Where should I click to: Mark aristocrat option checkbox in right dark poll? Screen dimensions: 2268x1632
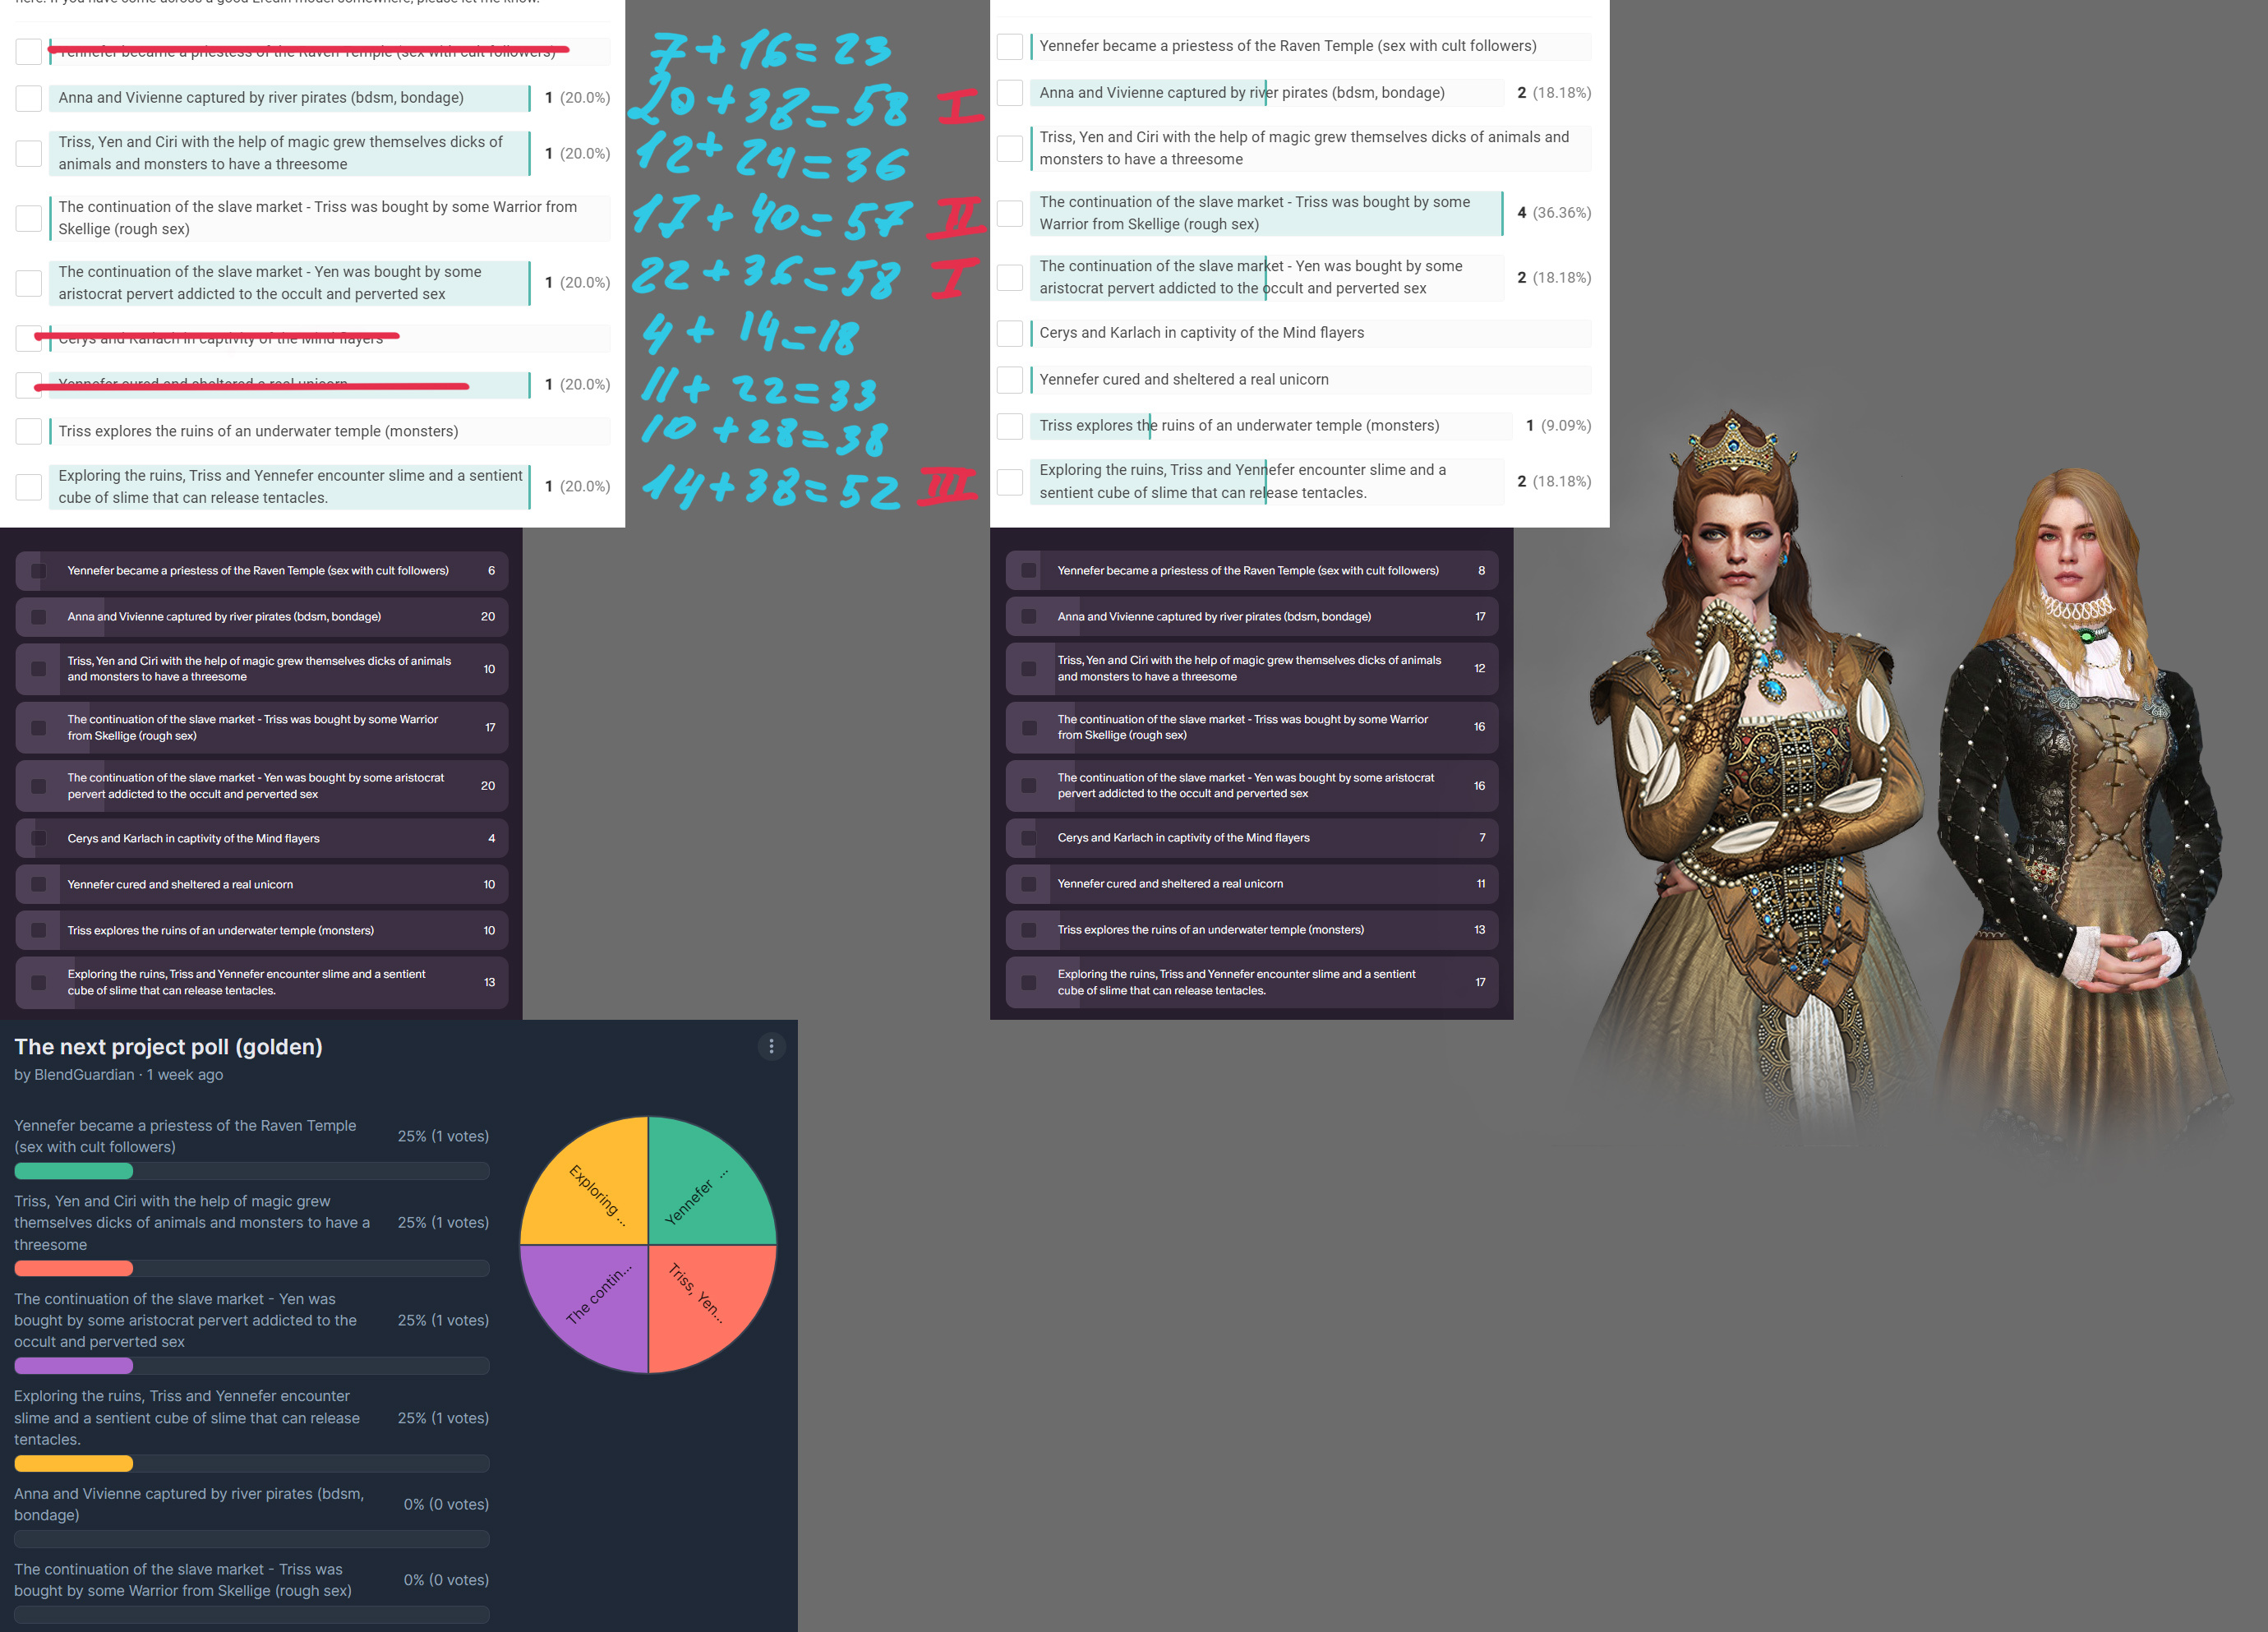(x=1028, y=785)
